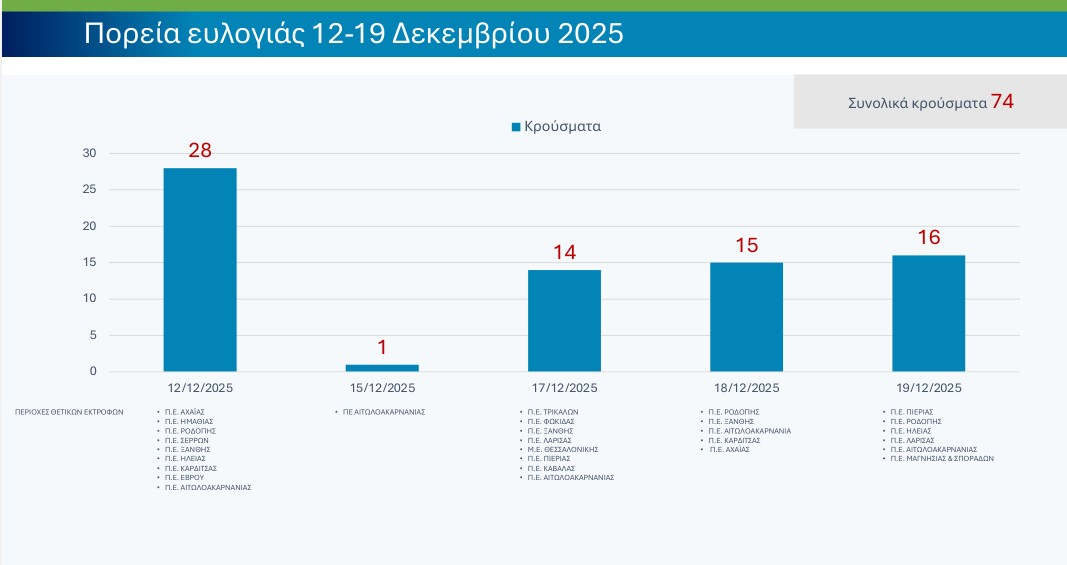The image size is (1067, 565).
Task: Click the blue Κρούσματα legend color square
Action: tap(516, 127)
